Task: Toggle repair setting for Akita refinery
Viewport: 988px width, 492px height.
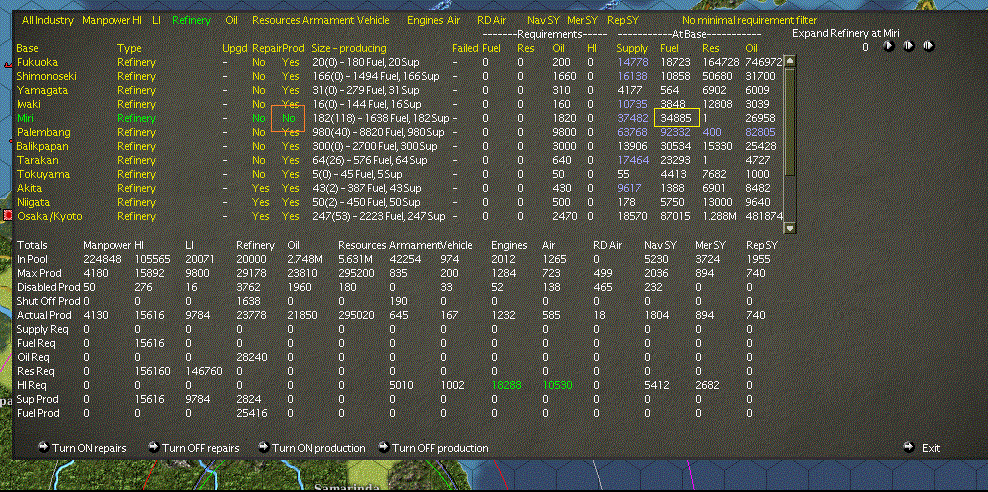Action: click(x=261, y=188)
